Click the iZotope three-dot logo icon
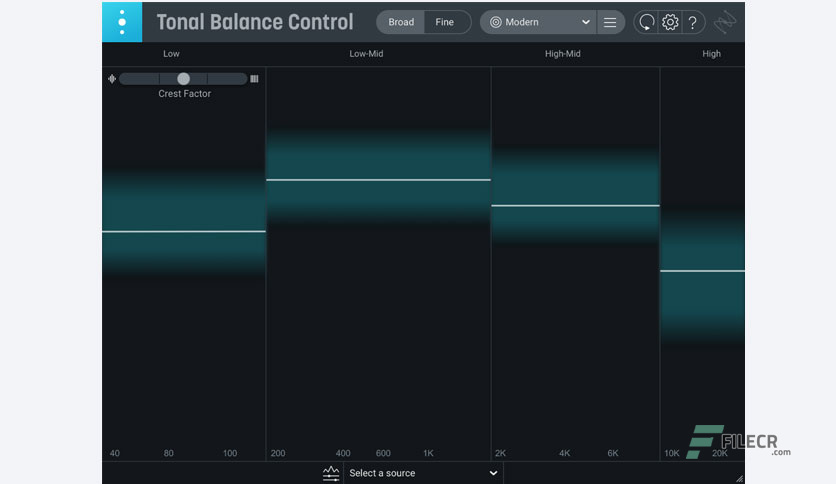The image size is (836, 484). tap(122, 22)
